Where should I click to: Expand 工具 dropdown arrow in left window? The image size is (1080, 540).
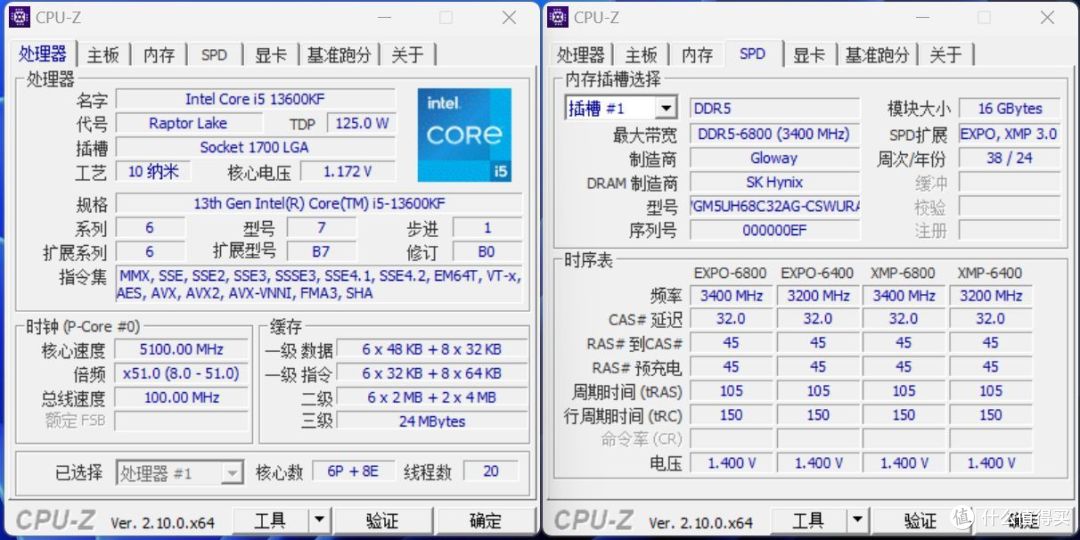[x=319, y=520]
